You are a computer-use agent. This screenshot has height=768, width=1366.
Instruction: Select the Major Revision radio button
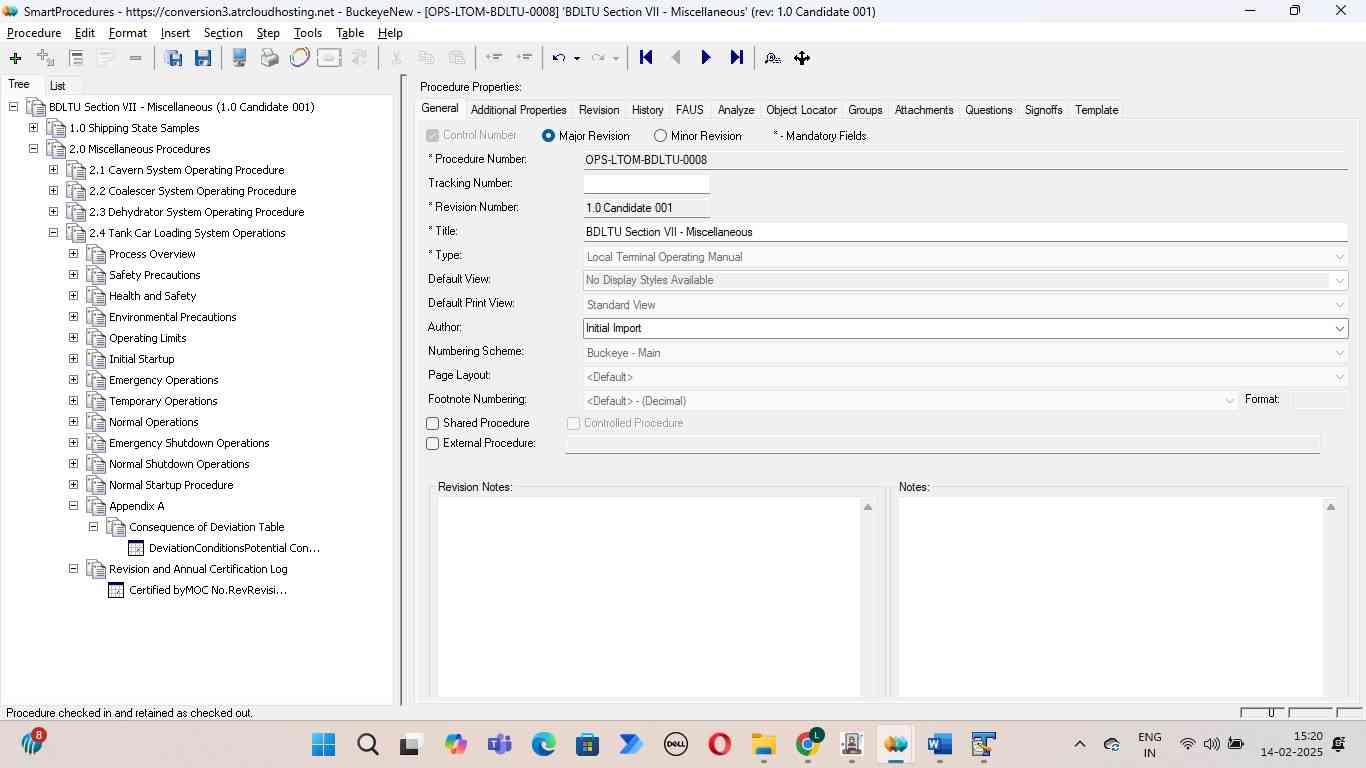click(548, 136)
